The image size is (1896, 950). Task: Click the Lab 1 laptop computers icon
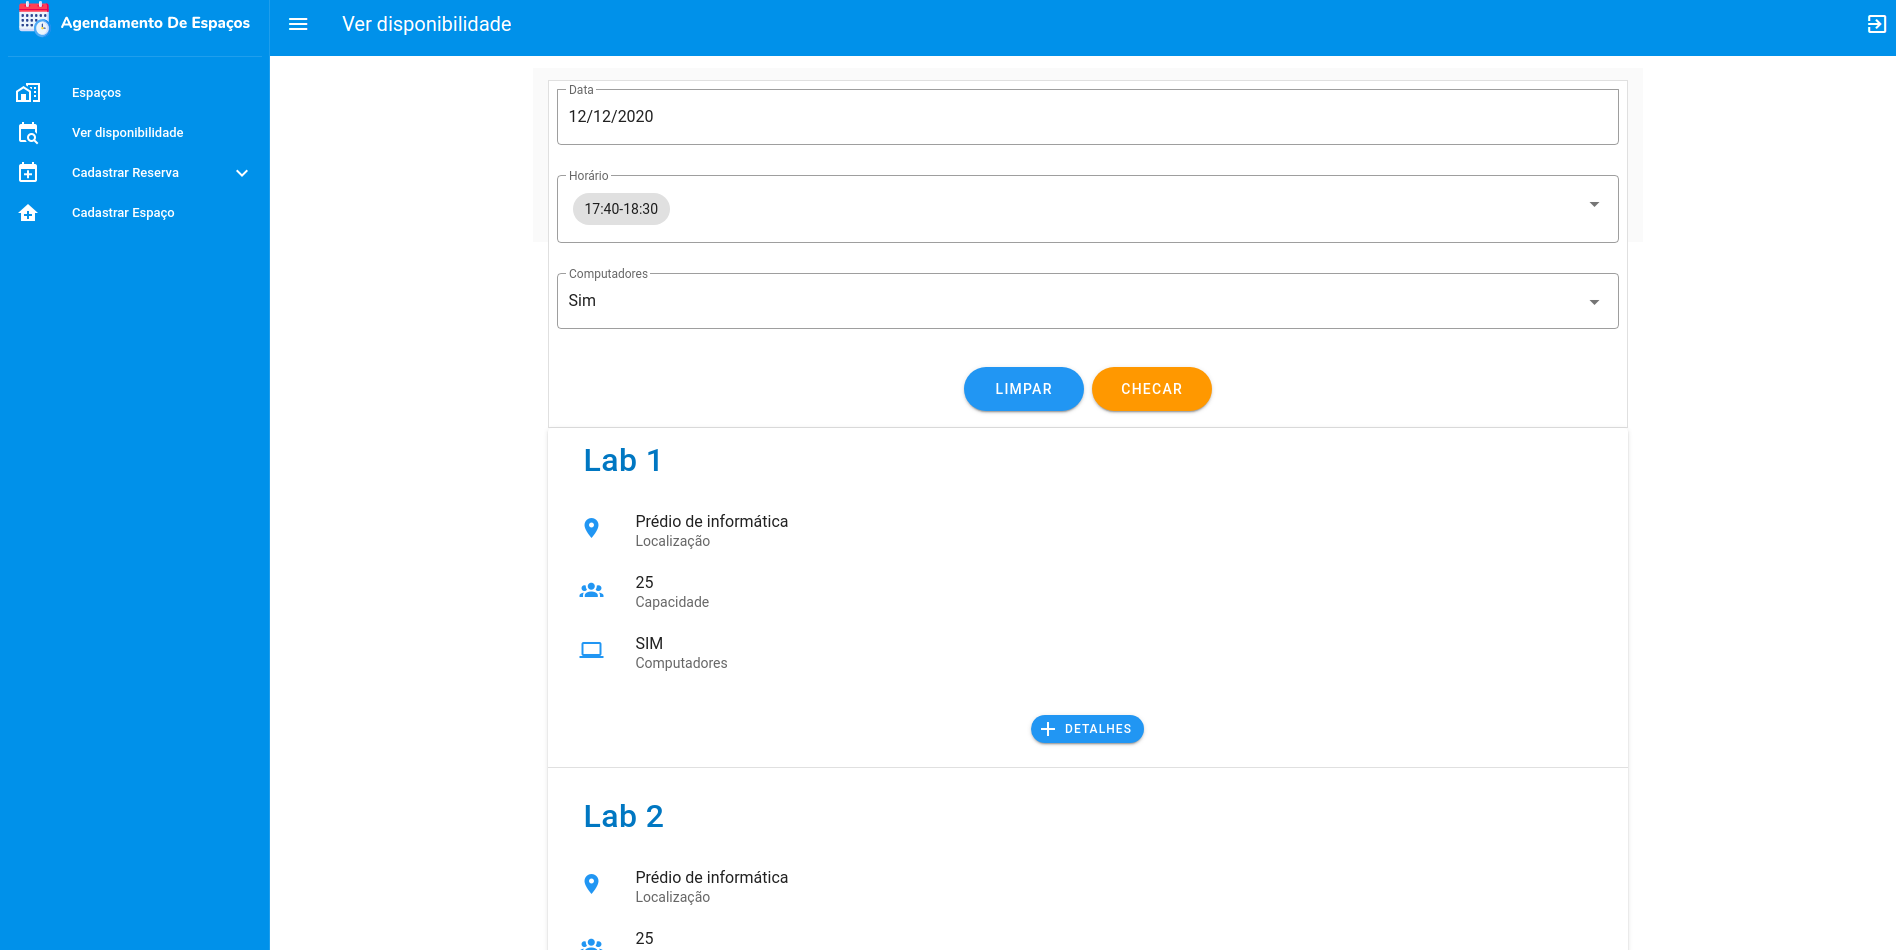[x=591, y=651]
